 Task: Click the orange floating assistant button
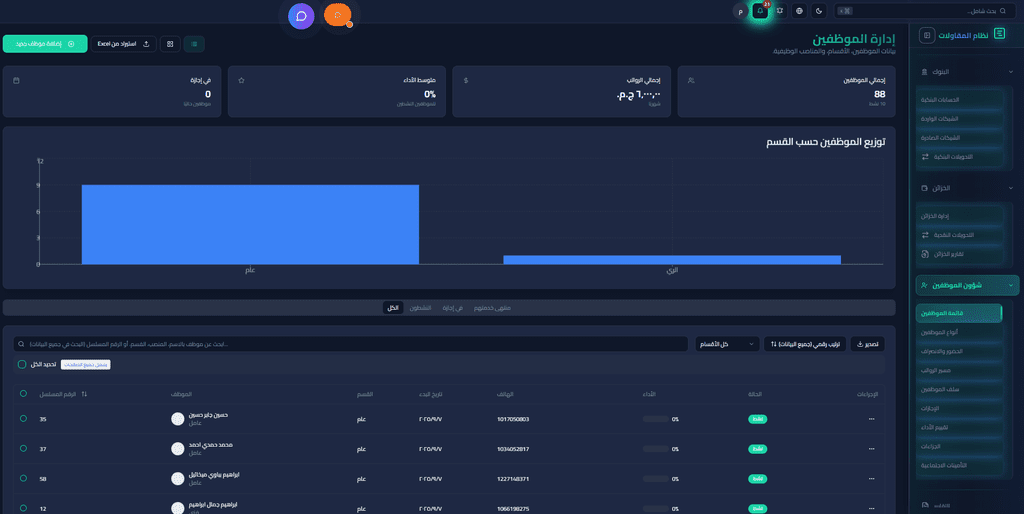[x=338, y=14]
